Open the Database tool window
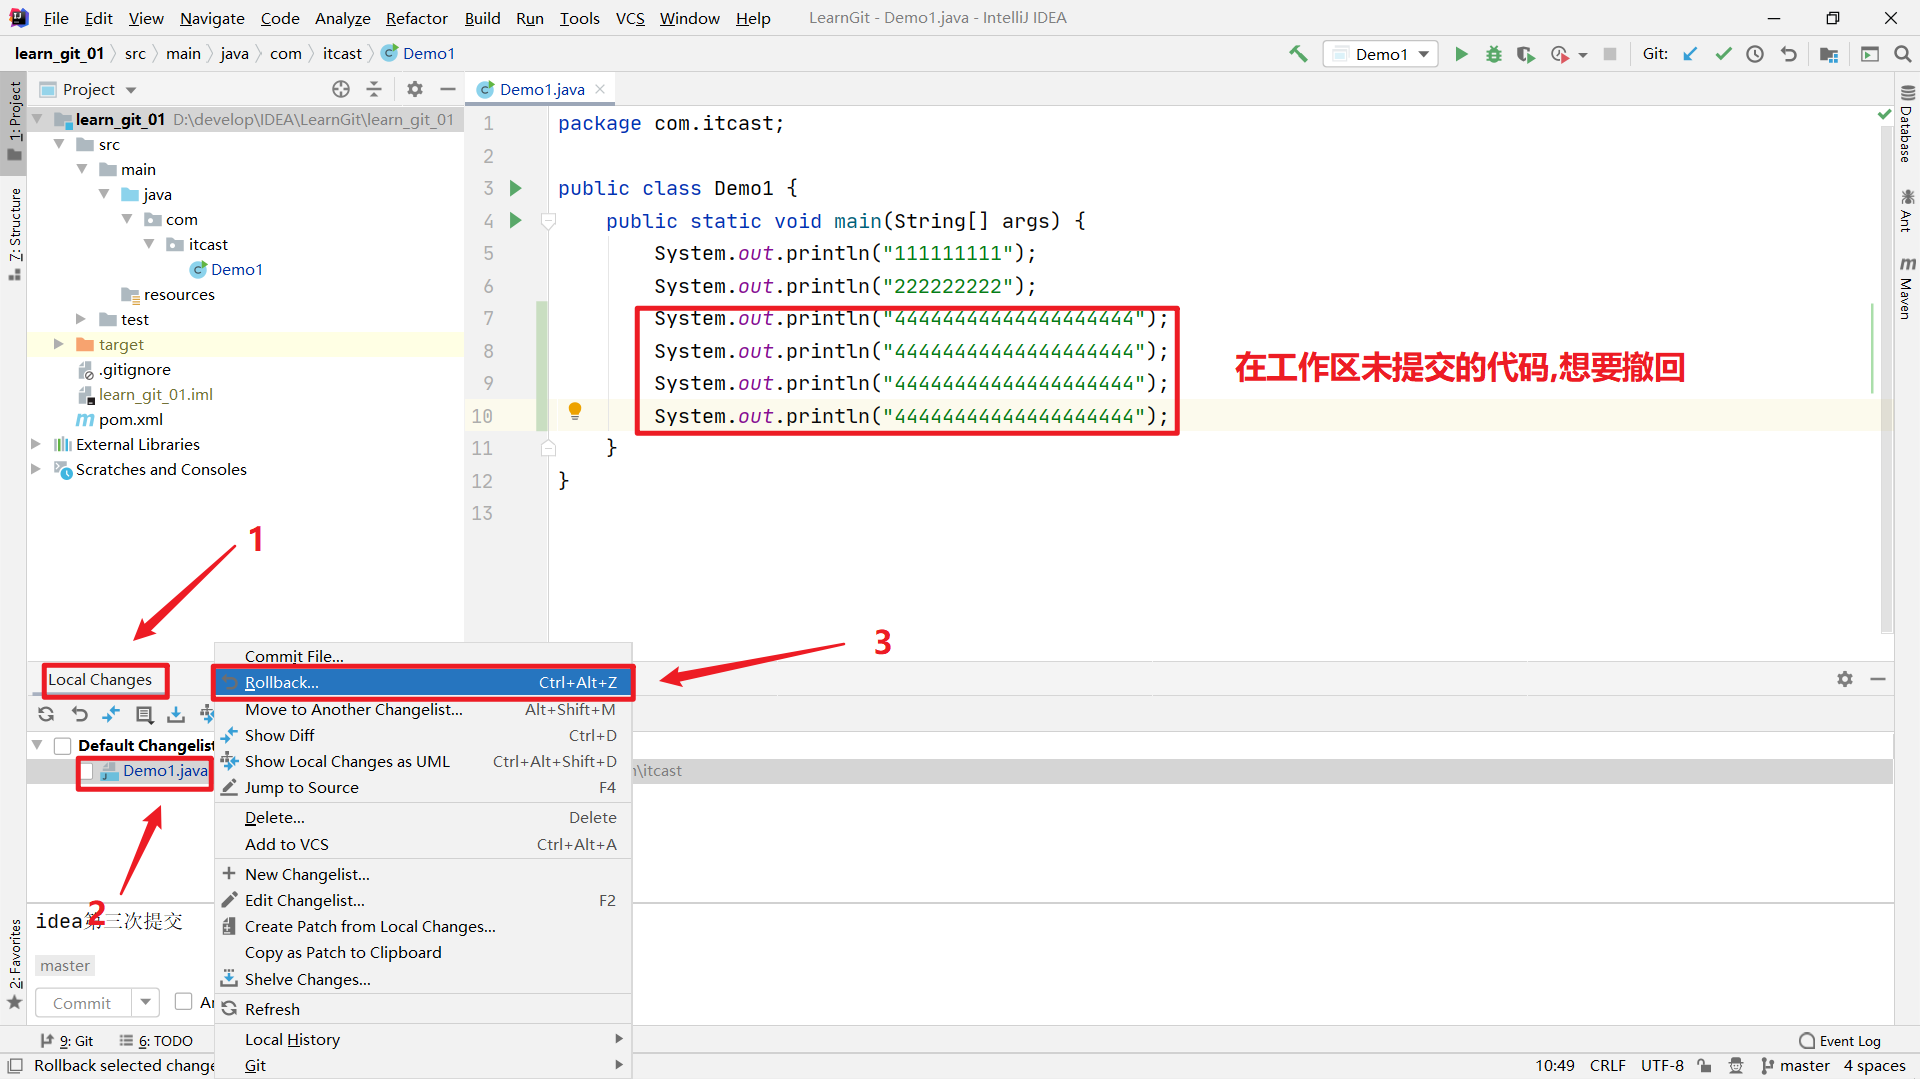The width and height of the screenshot is (1920, 1079). [1907, 124]
